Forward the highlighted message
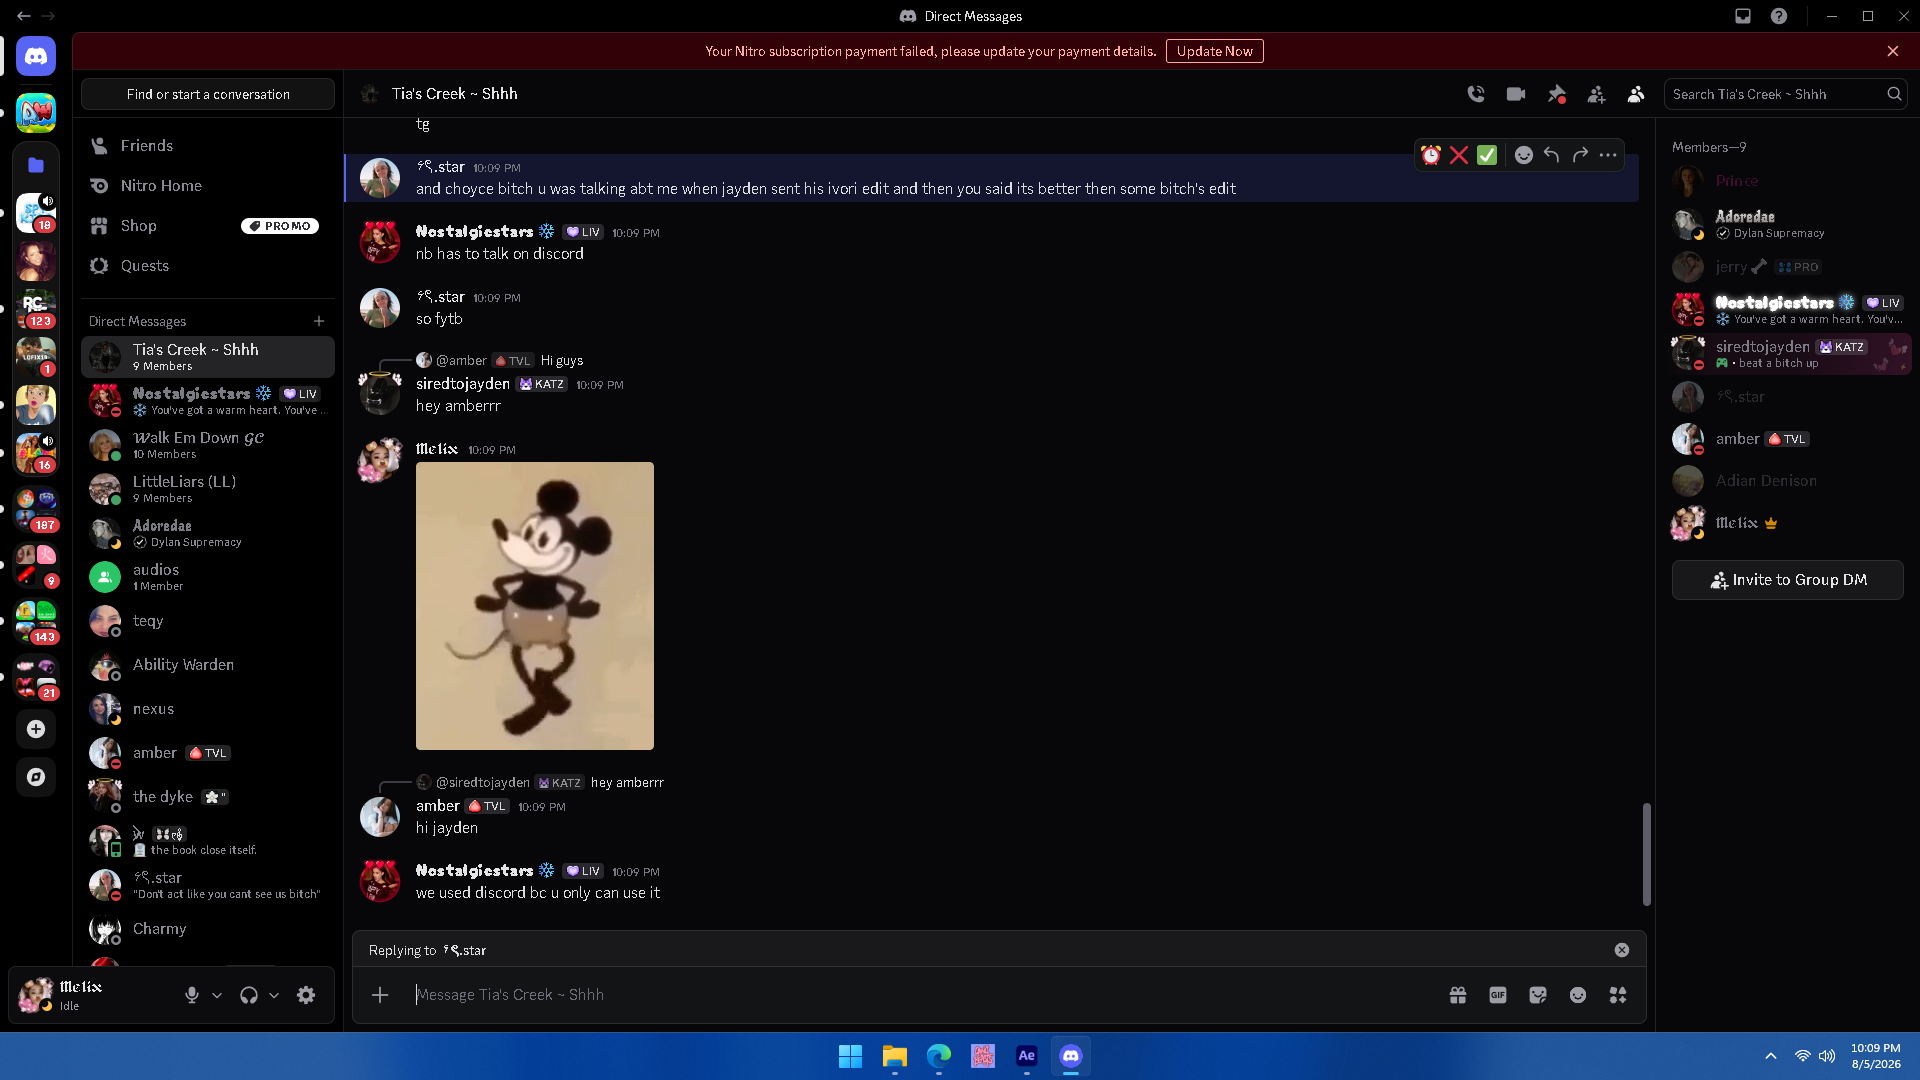Image resolution: width=1920 pixels, height=1080 pixels. (x=1580, y=155)
